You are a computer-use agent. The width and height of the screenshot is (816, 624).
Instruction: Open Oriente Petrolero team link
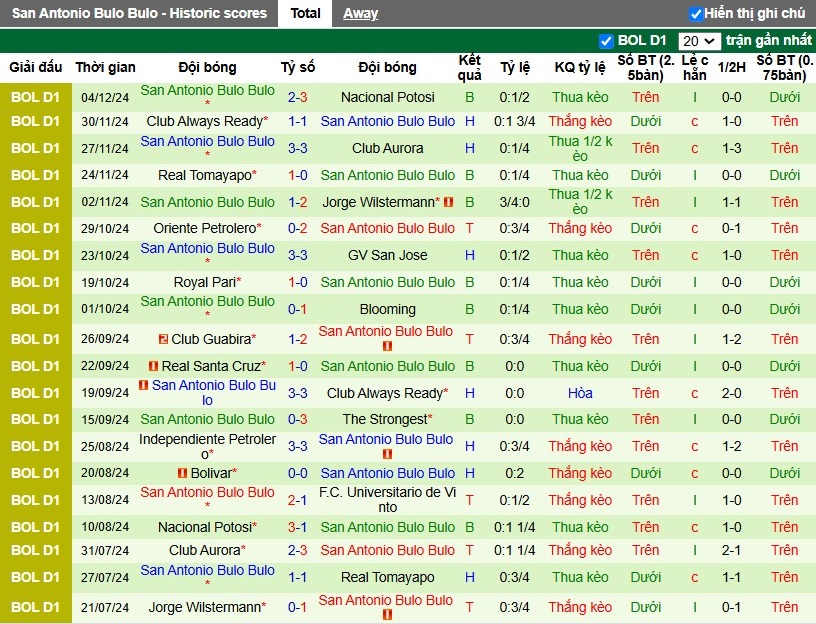[205, 228]
